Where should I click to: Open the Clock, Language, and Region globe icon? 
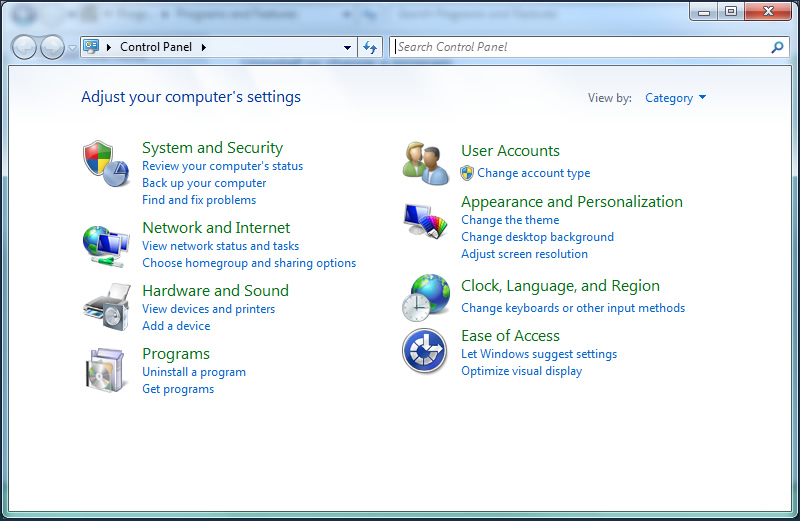[x=426, y=297]
